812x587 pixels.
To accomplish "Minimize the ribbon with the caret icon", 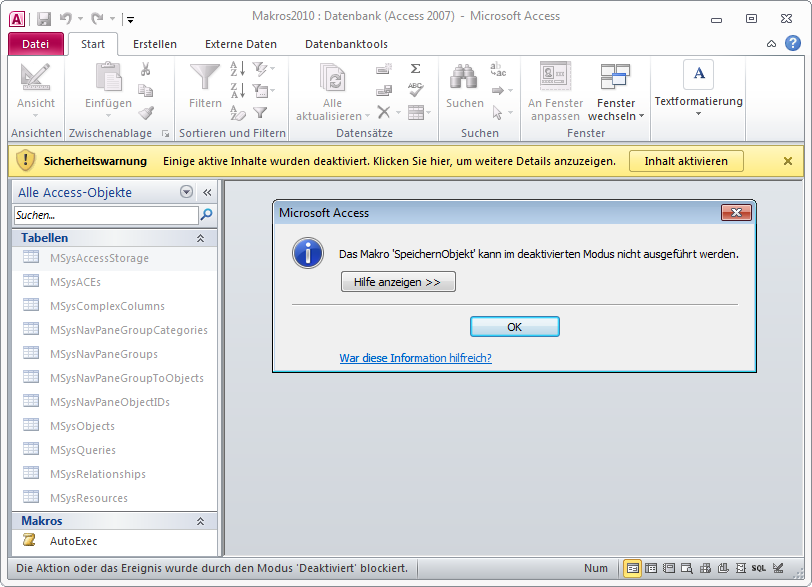I will [x=771, y=44].
